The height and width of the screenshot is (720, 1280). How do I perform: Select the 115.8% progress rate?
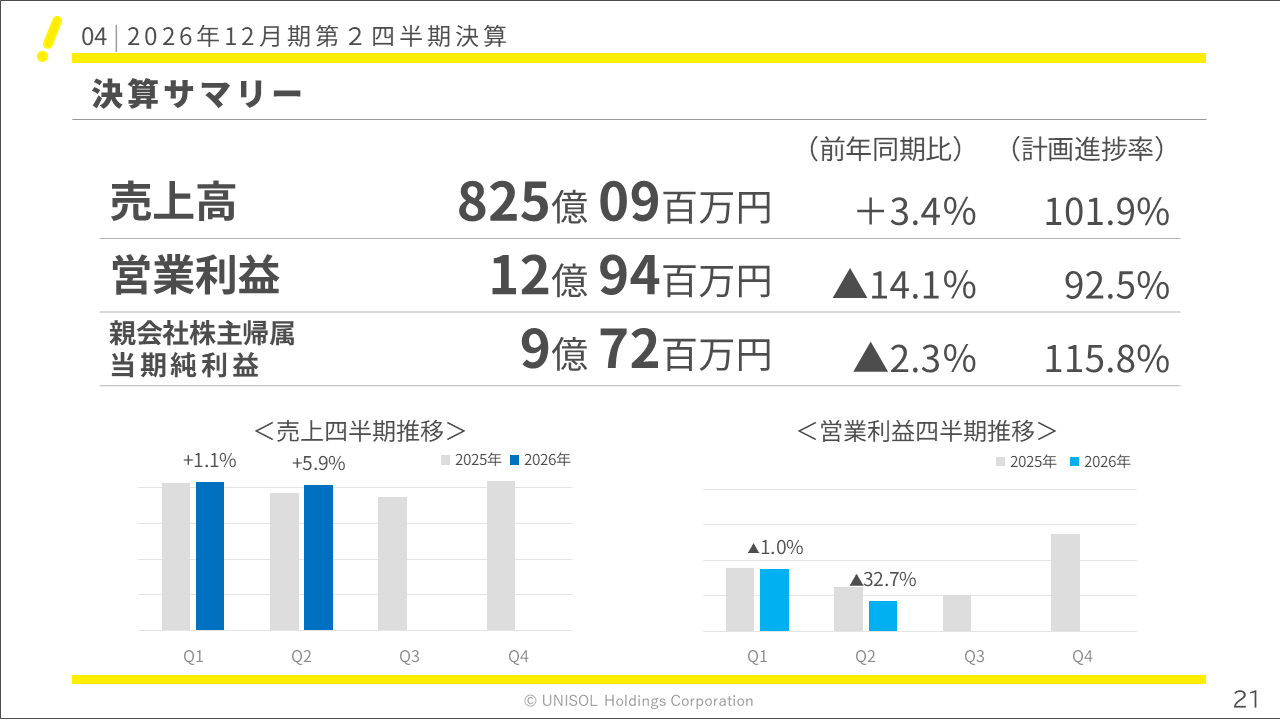click(1107, 357)
